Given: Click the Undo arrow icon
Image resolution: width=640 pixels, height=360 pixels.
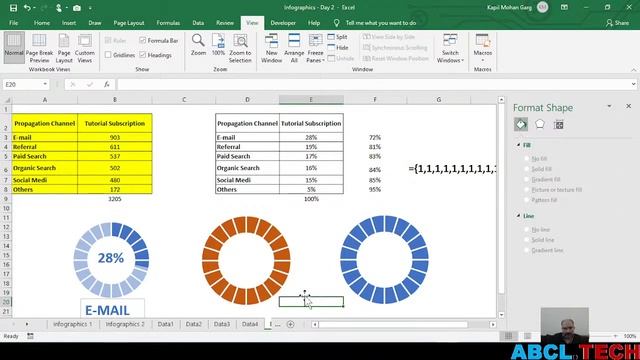Looking at the screenshot, I should pyautogui.click(x=27, y=8).
